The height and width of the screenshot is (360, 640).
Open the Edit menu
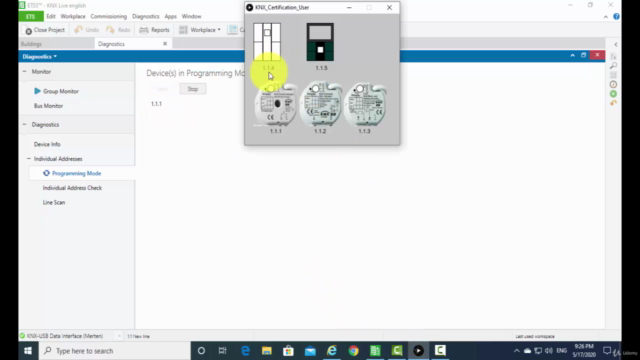[51, 16]
